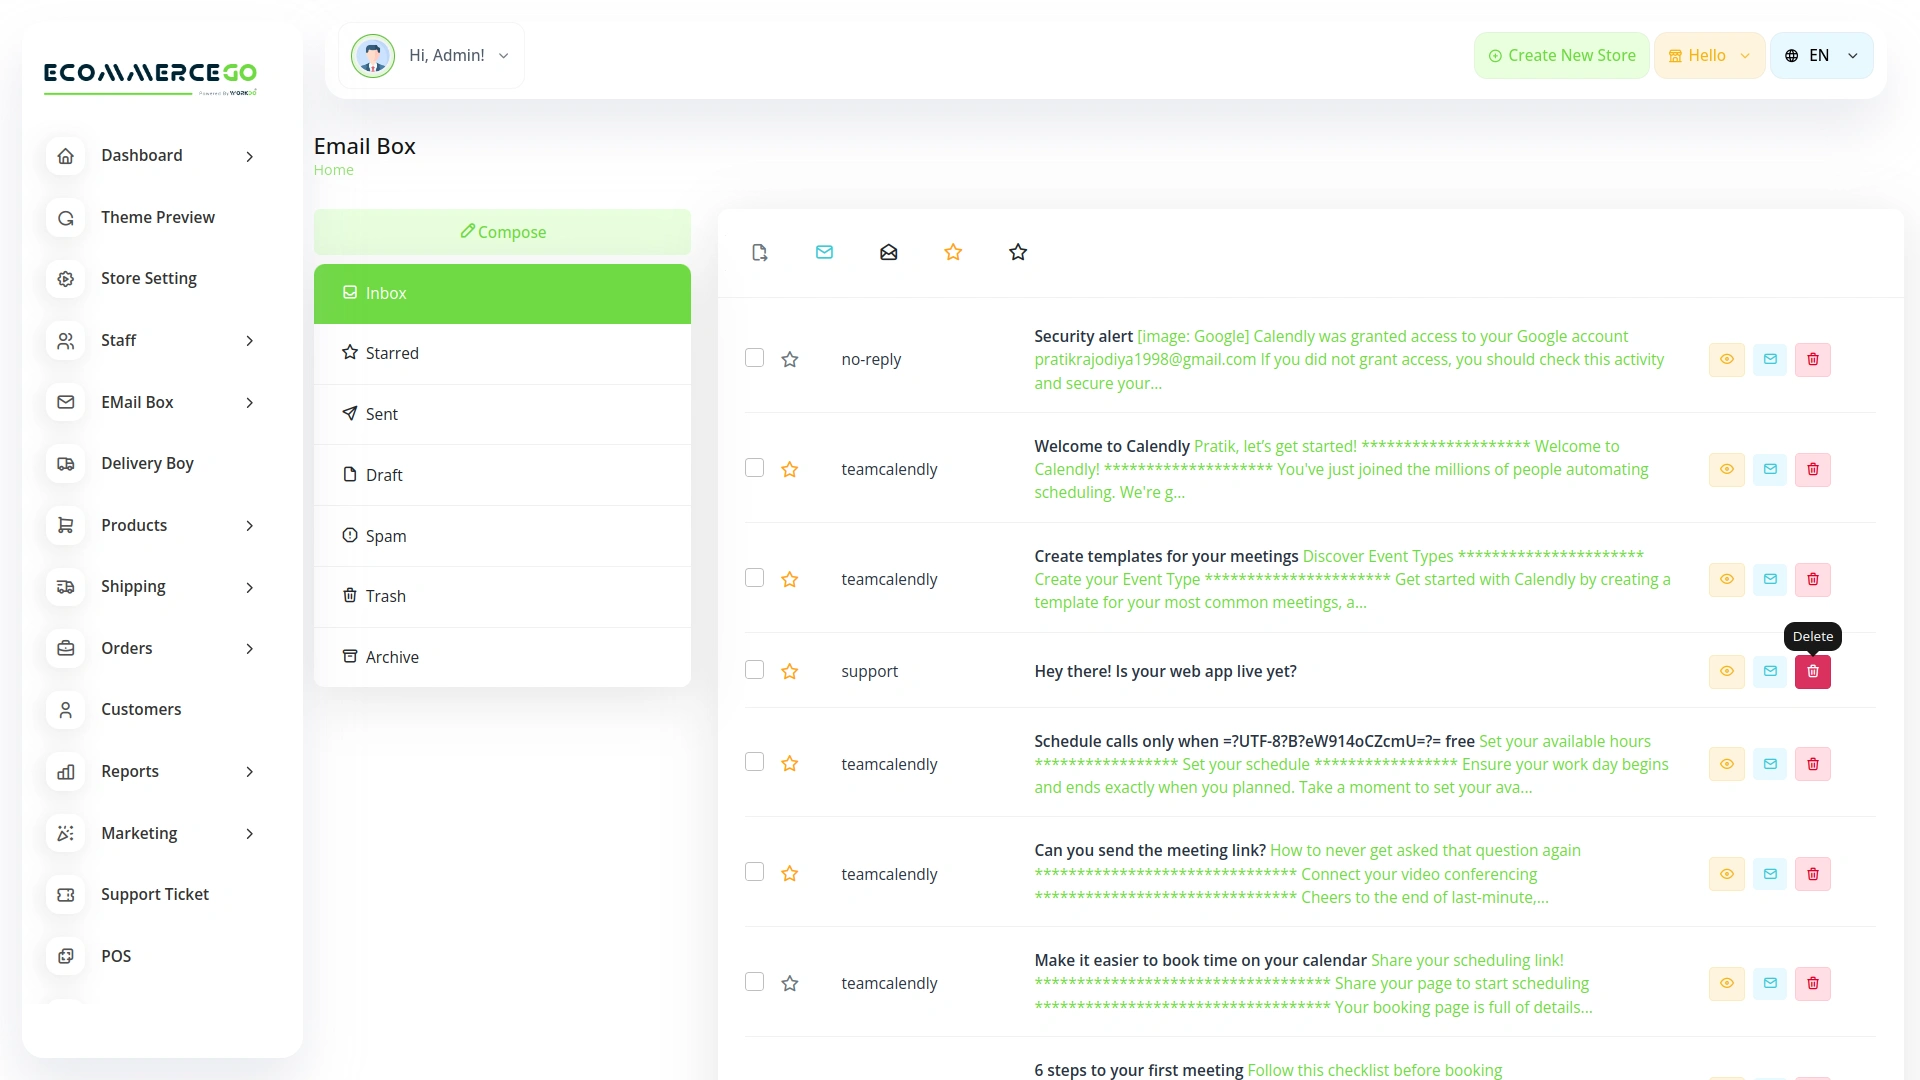Screen dimensions: 1920x1080
Task: Check the checkbox on the no-reply email
Action: coord(754,357)
